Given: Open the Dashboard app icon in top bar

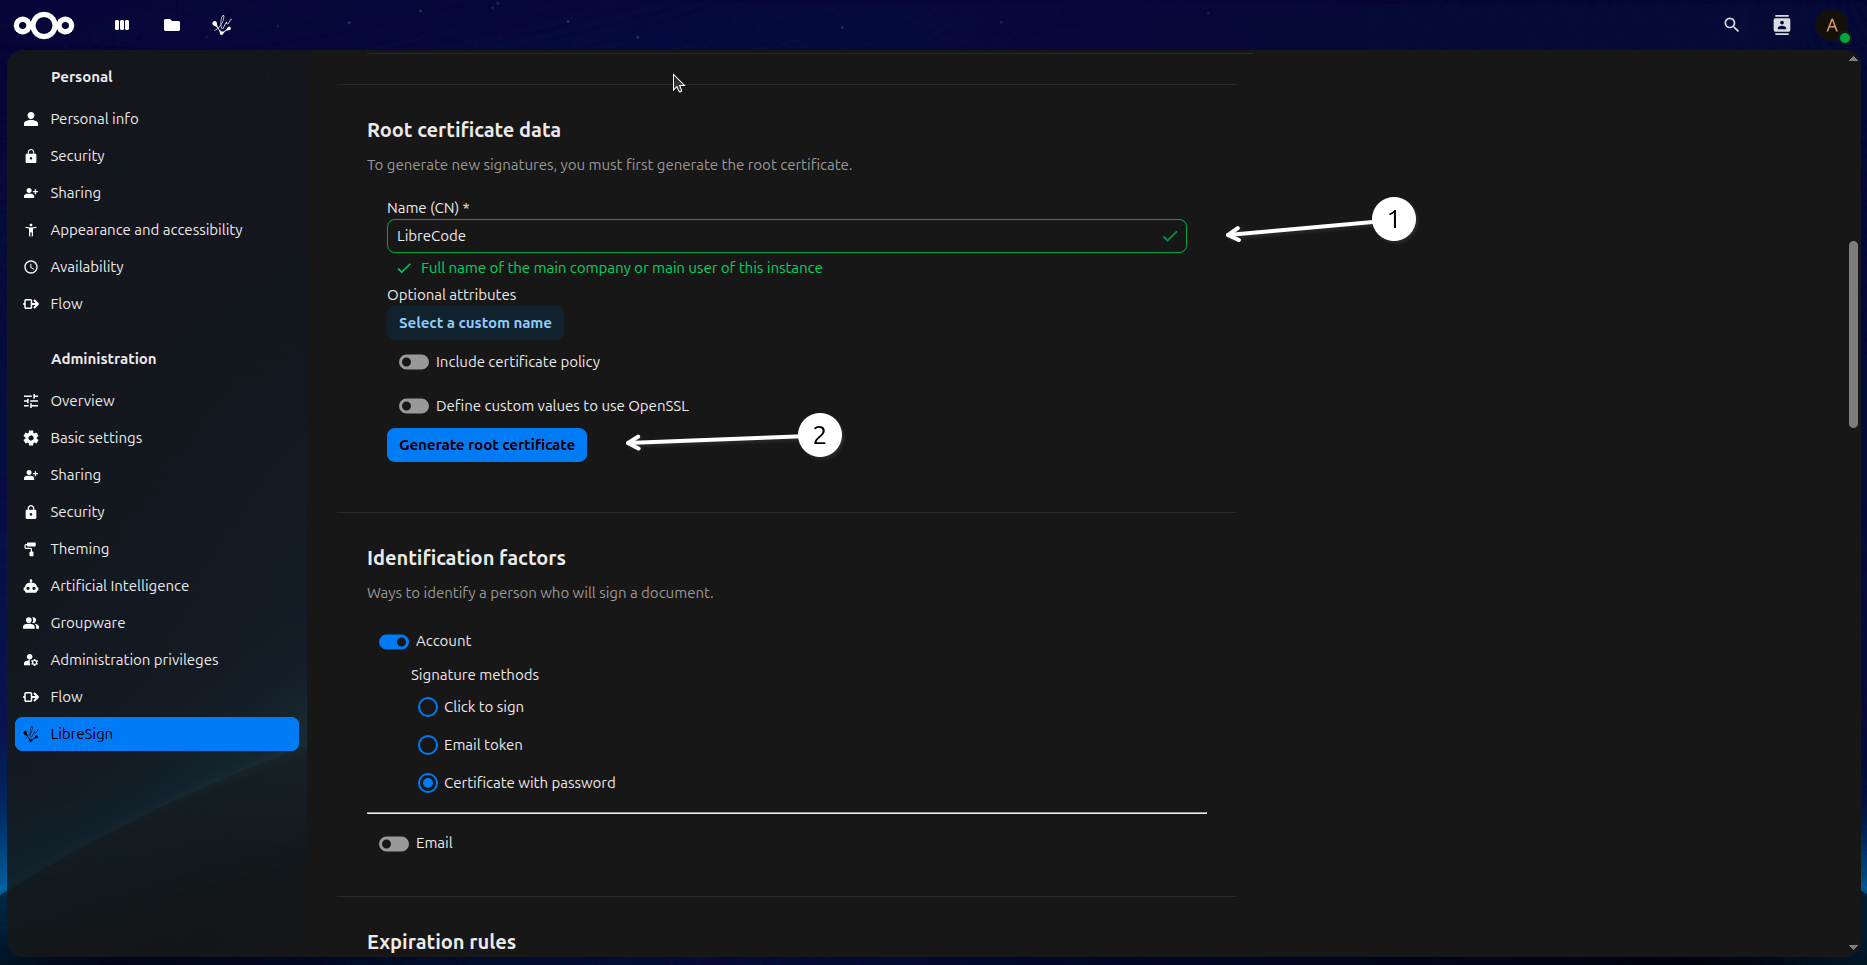Looking at the screenshot, I should tap(122, 25).
